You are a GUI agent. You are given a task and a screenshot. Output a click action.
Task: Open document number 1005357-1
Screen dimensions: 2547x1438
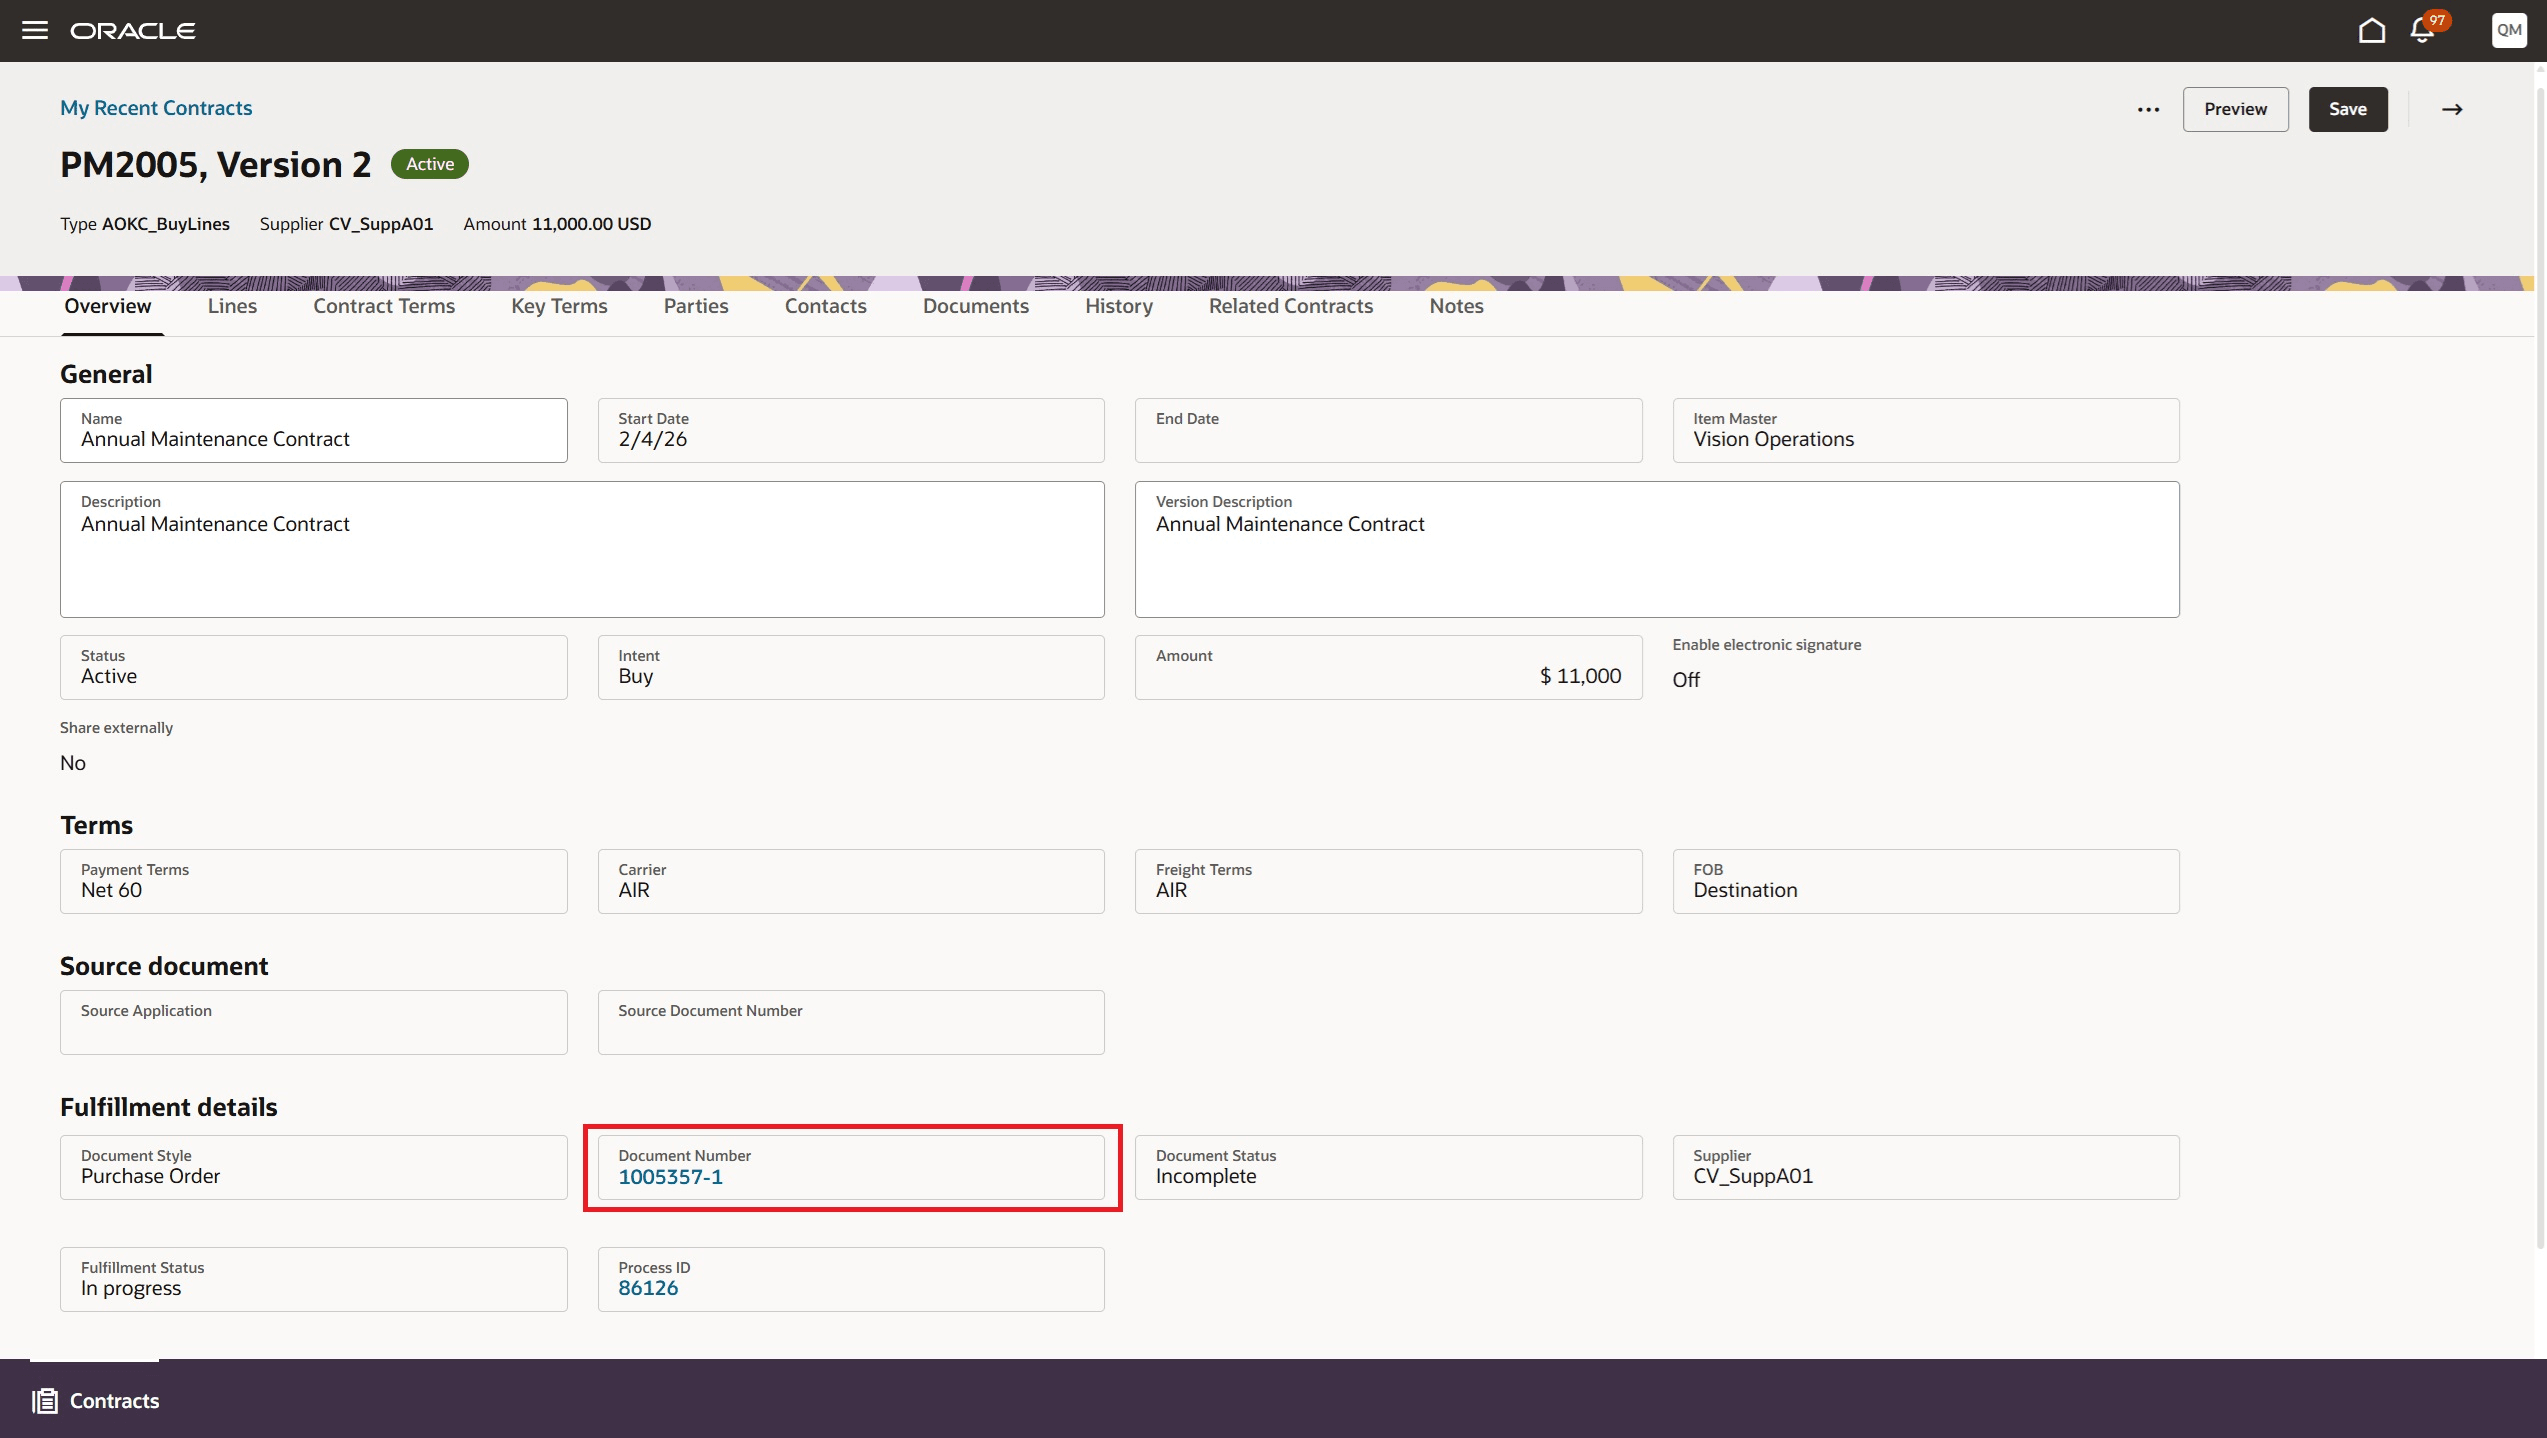(x=670, y=1177)
